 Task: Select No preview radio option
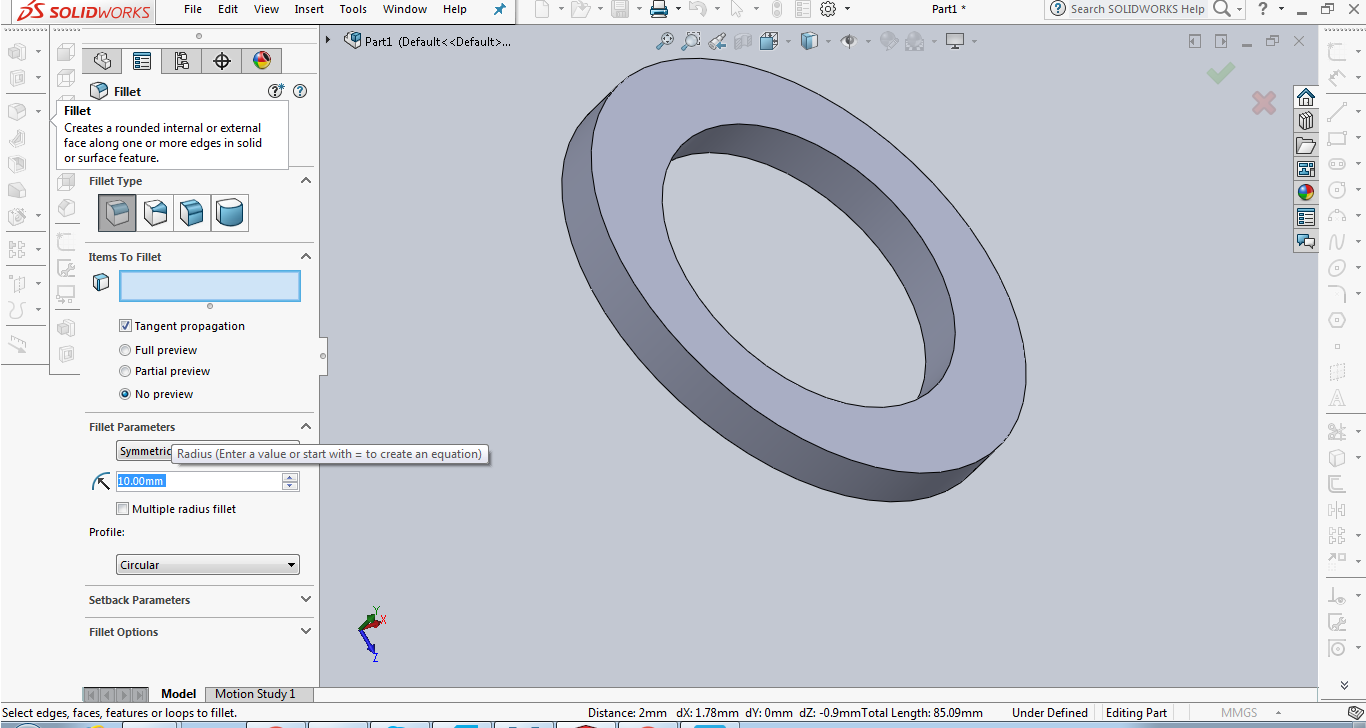click(125, 394)
